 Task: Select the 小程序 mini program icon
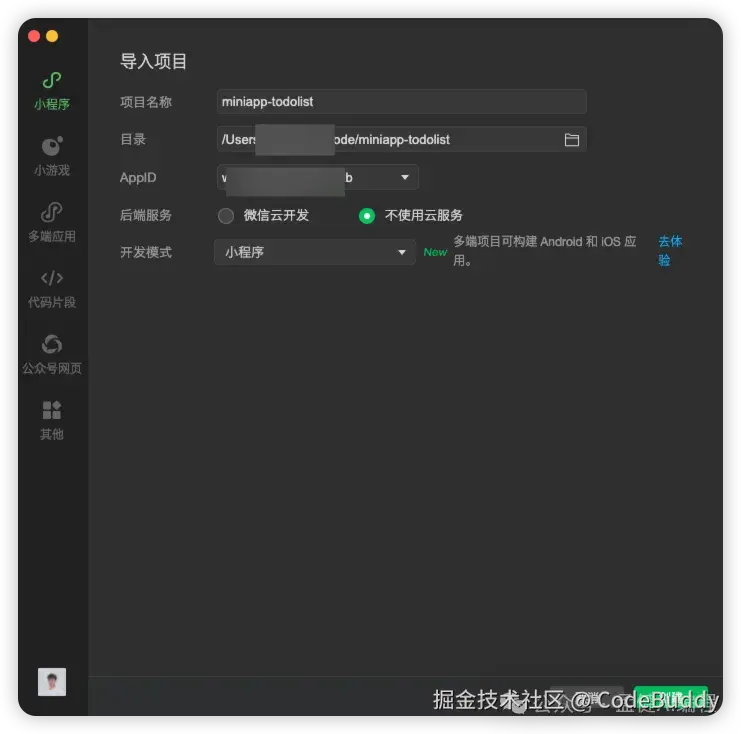[52, 80]
